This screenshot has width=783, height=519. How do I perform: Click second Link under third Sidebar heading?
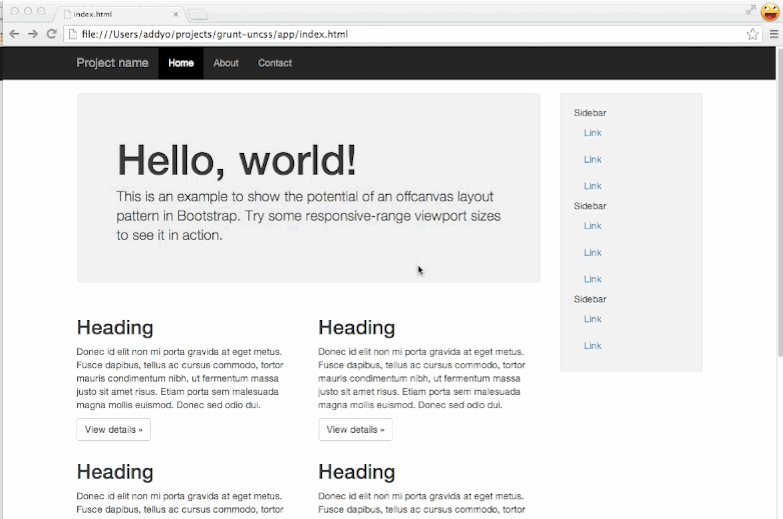(x=593, y=346)
